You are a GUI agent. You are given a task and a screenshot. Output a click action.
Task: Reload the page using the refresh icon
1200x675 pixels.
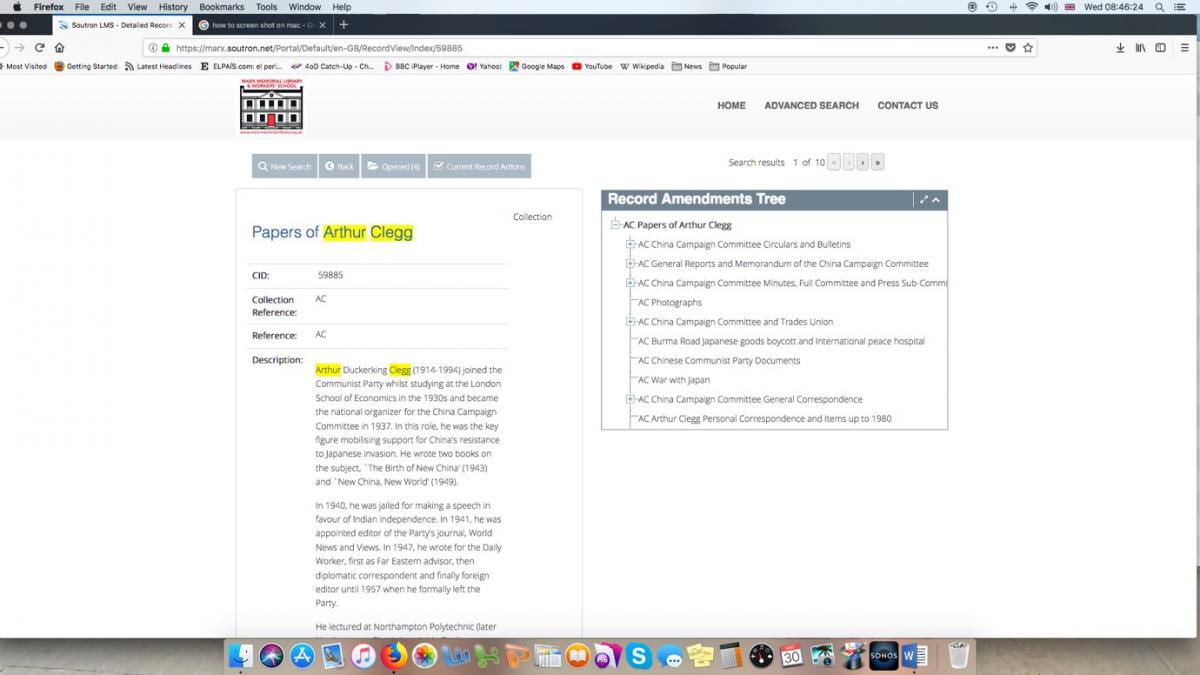coord(40,47)
